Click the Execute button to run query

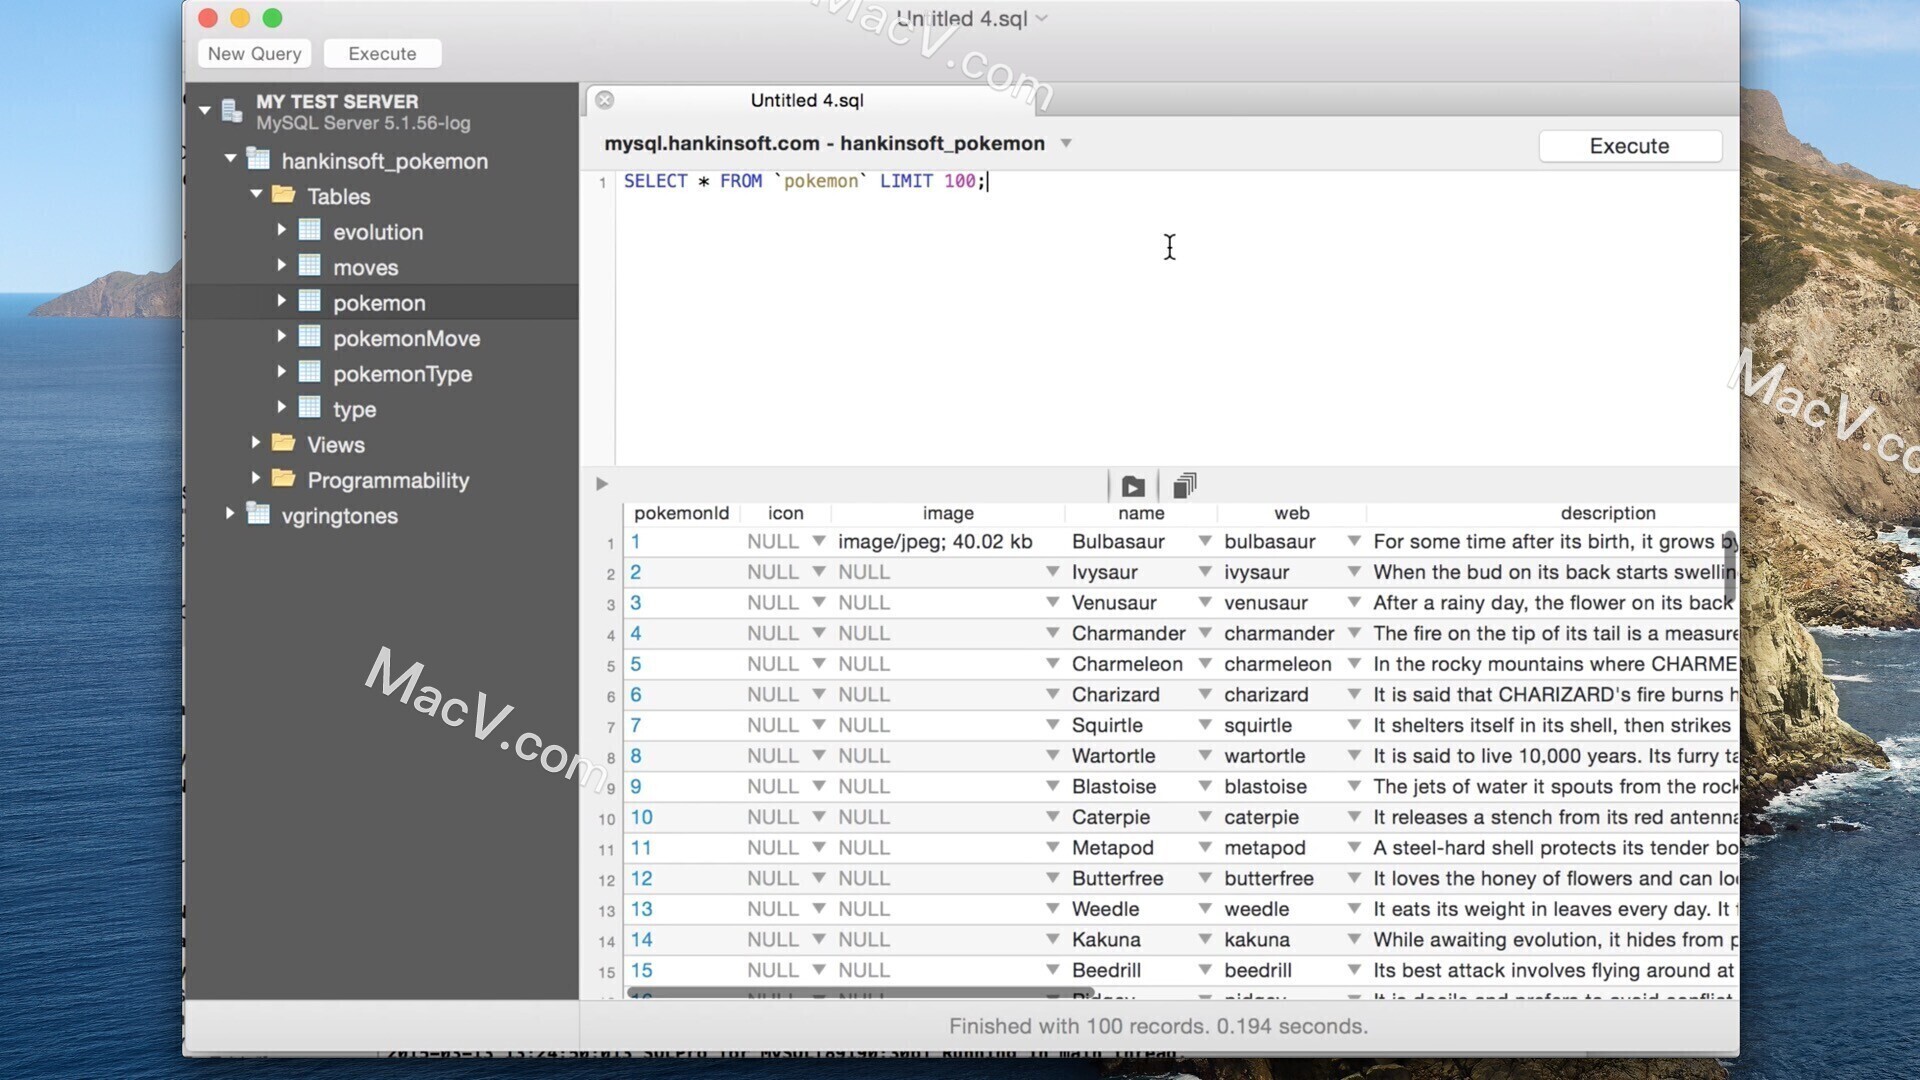pos(1630,145)
